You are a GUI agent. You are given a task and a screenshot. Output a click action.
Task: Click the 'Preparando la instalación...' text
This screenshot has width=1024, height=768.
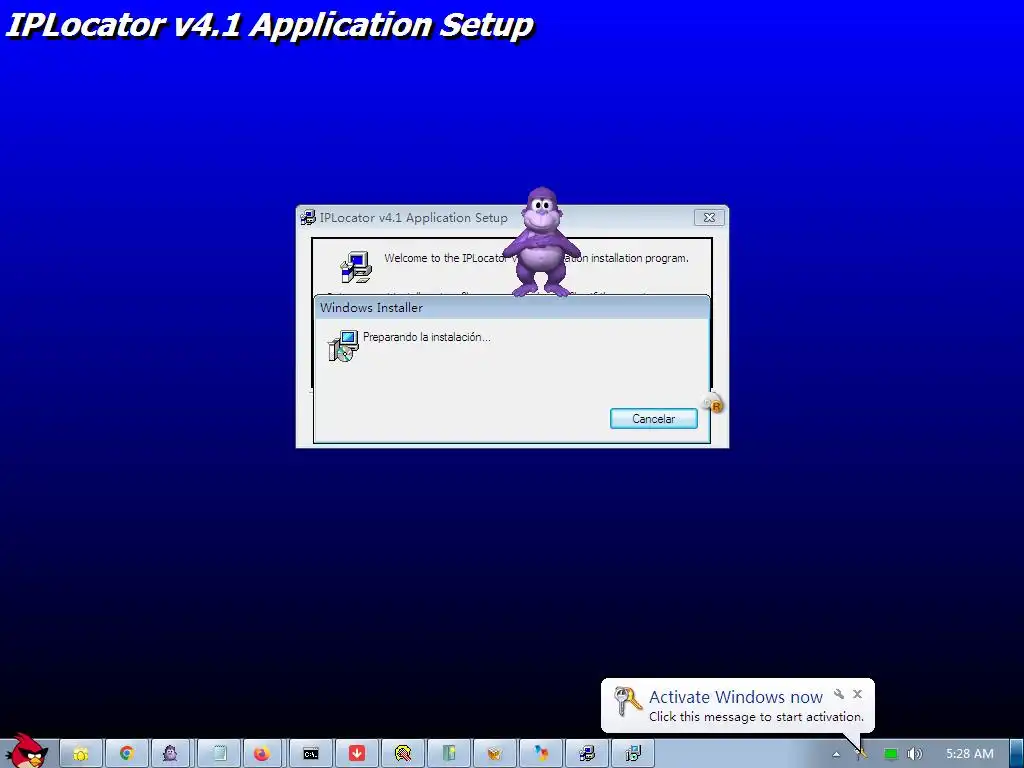[426, 337]
